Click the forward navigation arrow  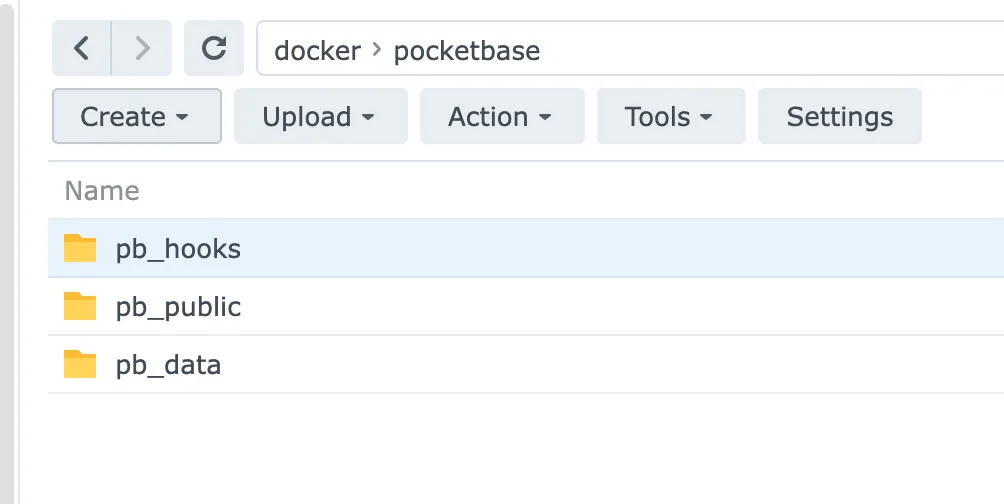pos(141,48)
